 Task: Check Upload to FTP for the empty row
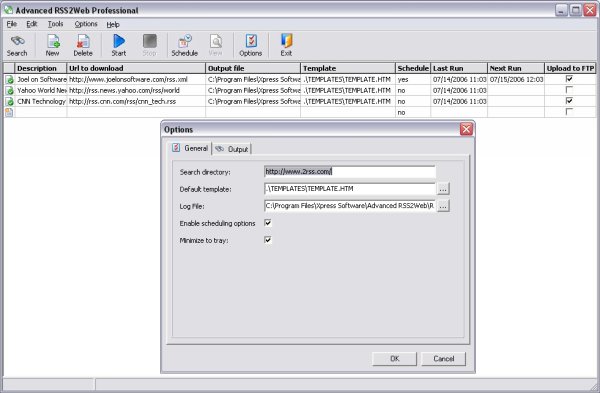(x=569, y=112)
